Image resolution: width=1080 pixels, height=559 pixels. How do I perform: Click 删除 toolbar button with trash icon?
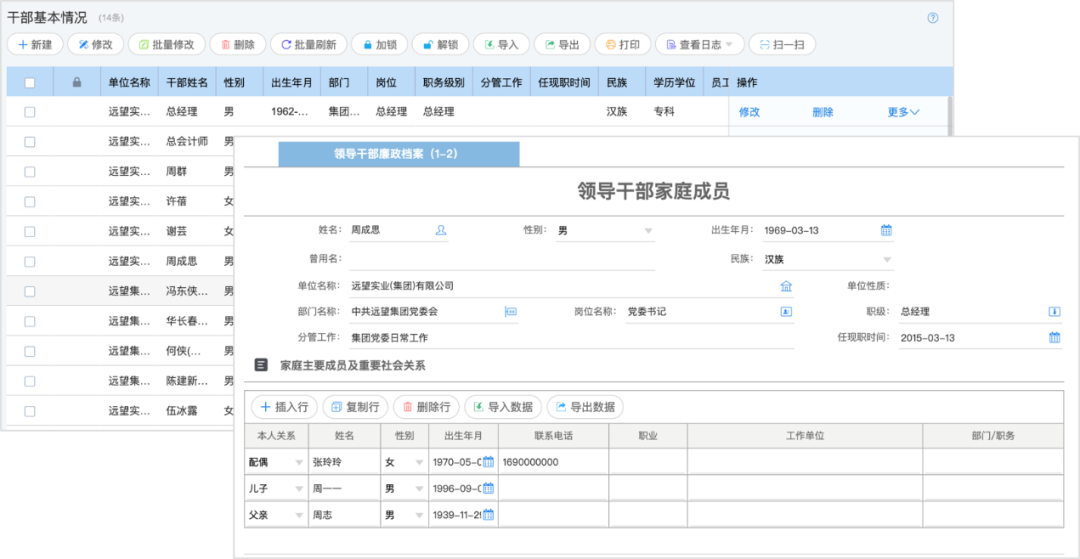238,44
